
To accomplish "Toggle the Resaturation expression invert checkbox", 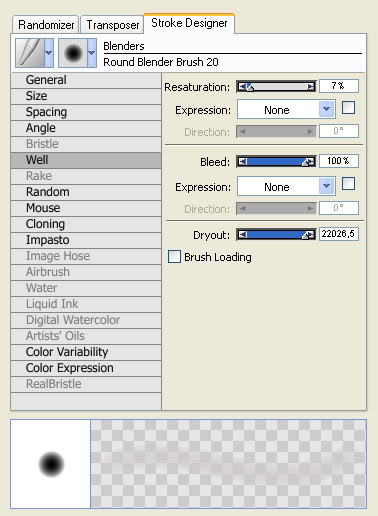I will click(348, 108).
